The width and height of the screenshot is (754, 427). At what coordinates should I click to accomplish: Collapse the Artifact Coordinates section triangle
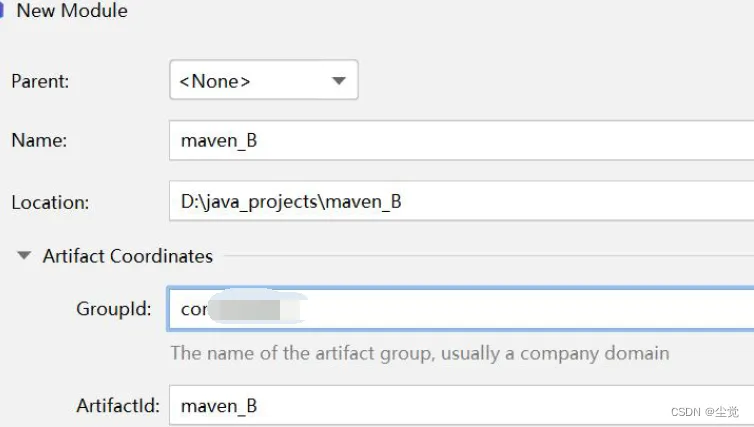[23, 256]
